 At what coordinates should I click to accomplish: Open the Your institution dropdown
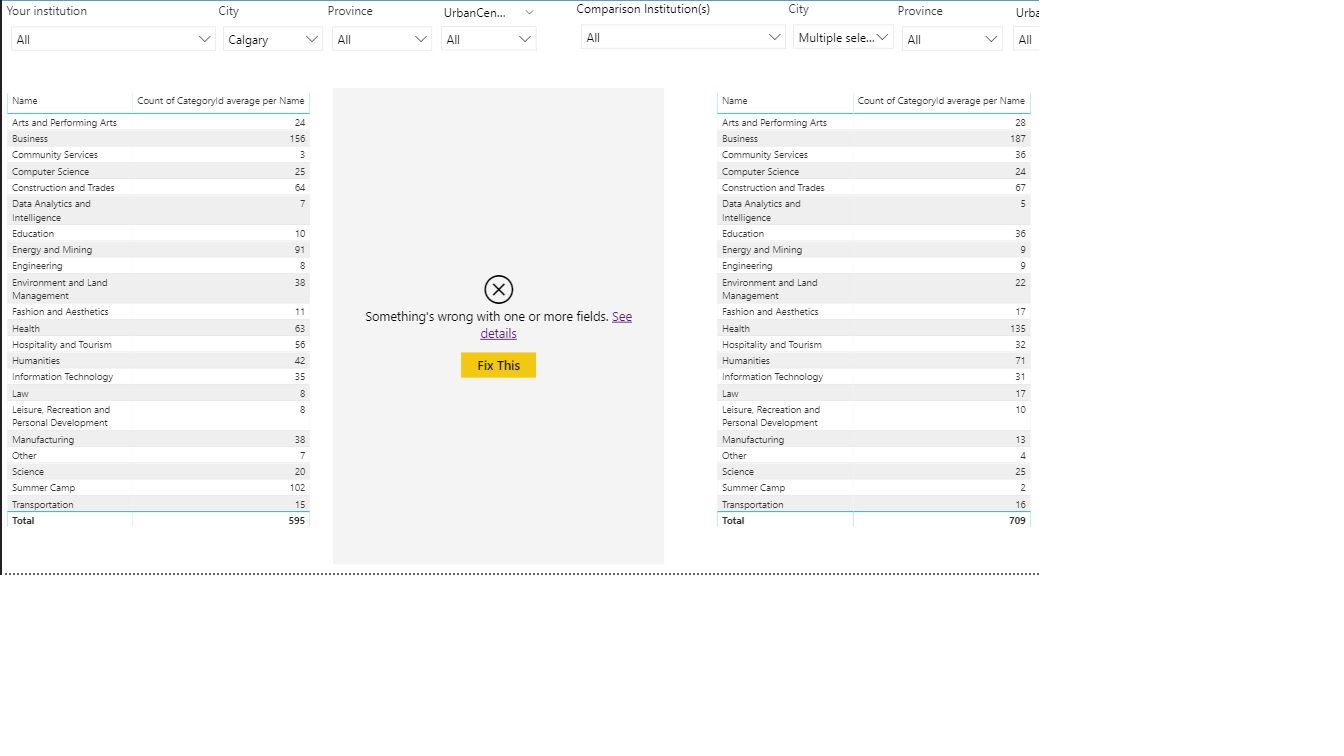(113, 39)
